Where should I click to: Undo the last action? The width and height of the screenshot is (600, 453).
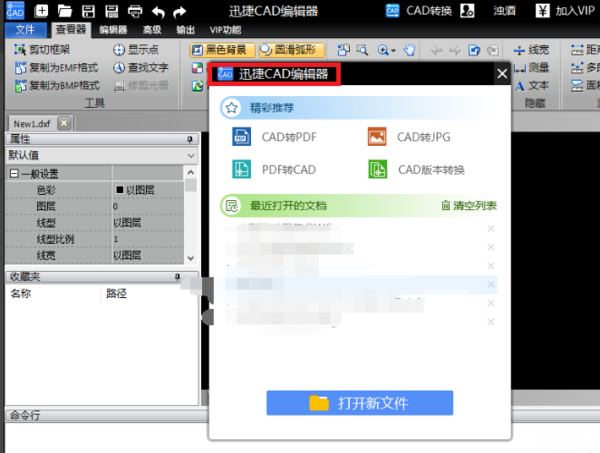[x=158, y=12]
